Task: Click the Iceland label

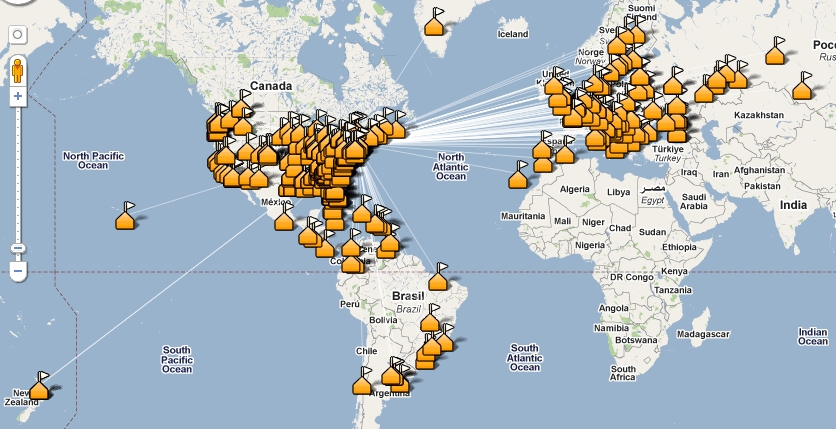Action: coord(513,34)
